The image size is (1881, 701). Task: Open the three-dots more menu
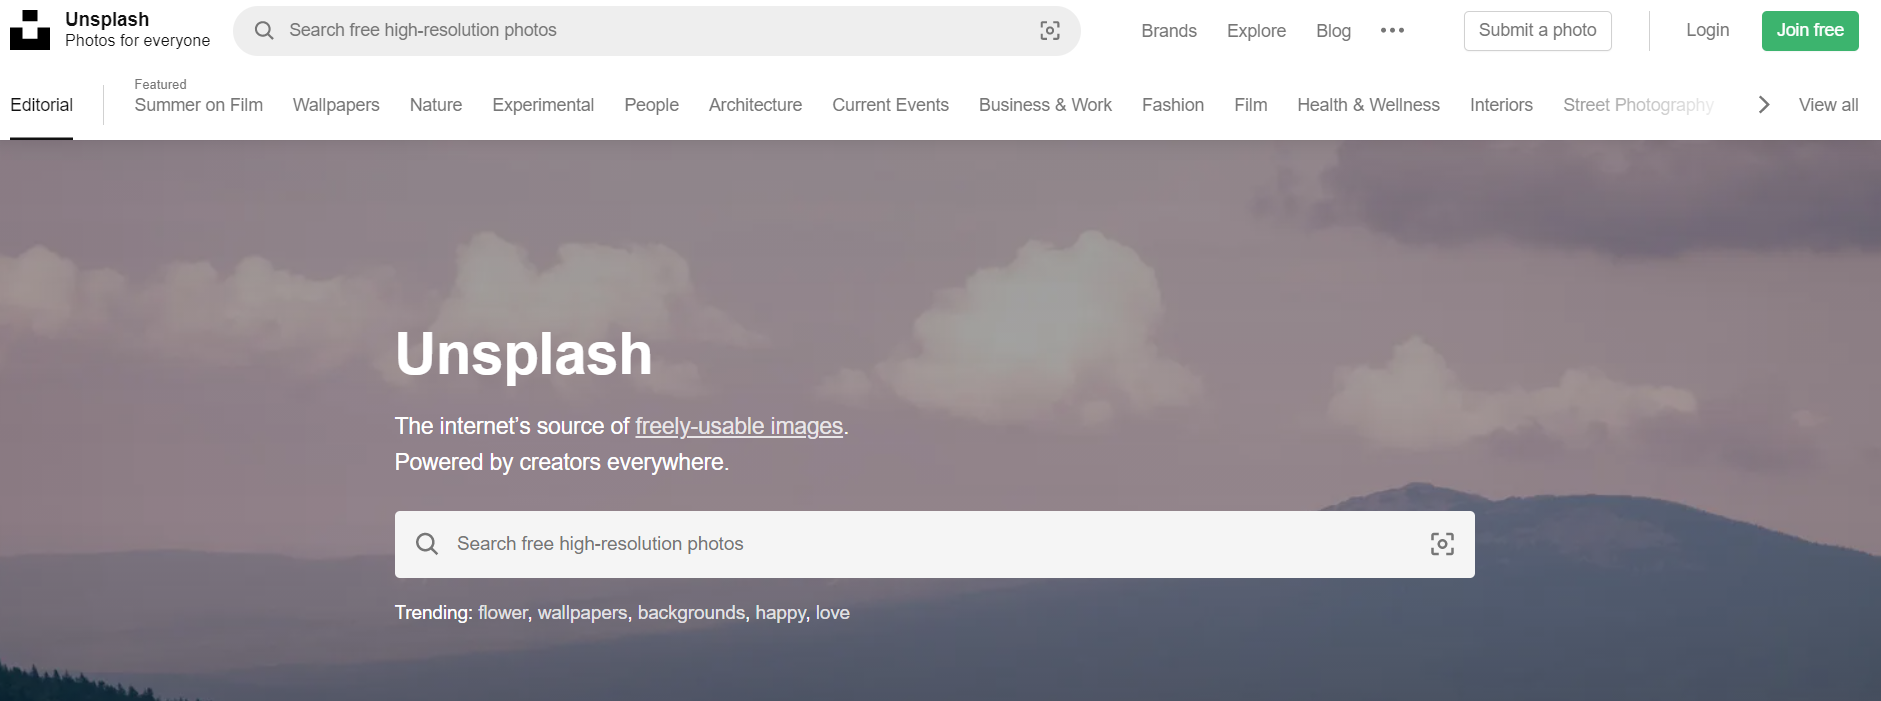1392,31
